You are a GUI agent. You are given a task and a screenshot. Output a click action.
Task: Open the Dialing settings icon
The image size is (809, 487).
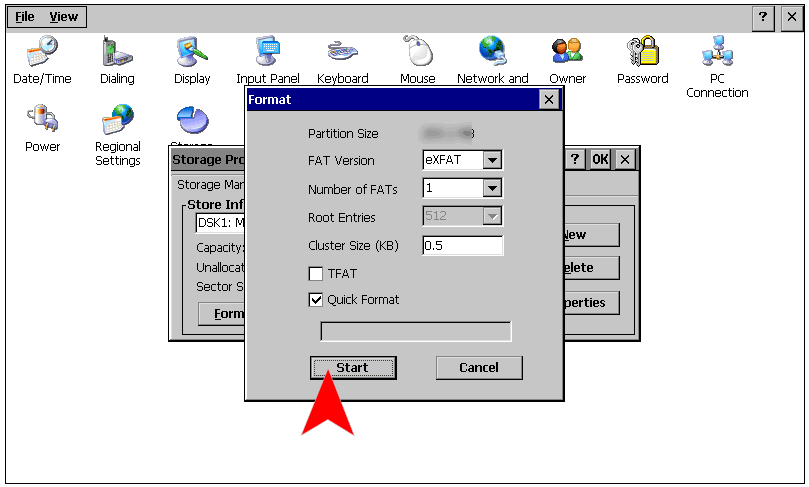[x=117, y=52]
